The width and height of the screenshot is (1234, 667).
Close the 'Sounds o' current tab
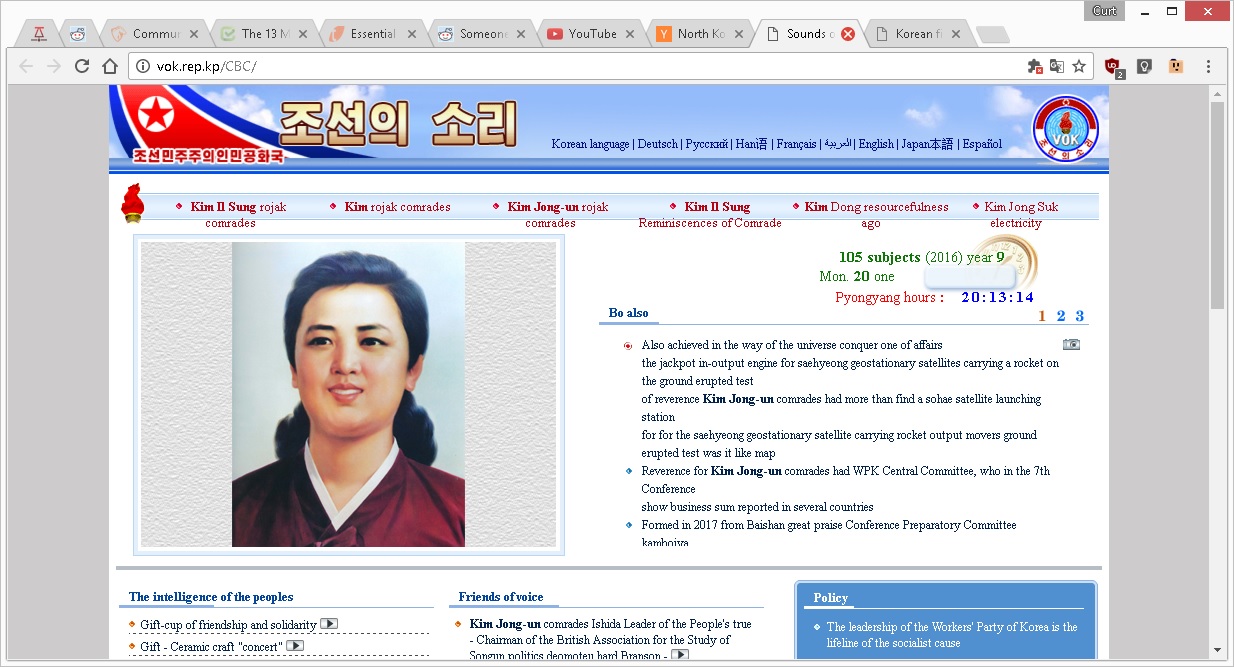pos(848,34)
